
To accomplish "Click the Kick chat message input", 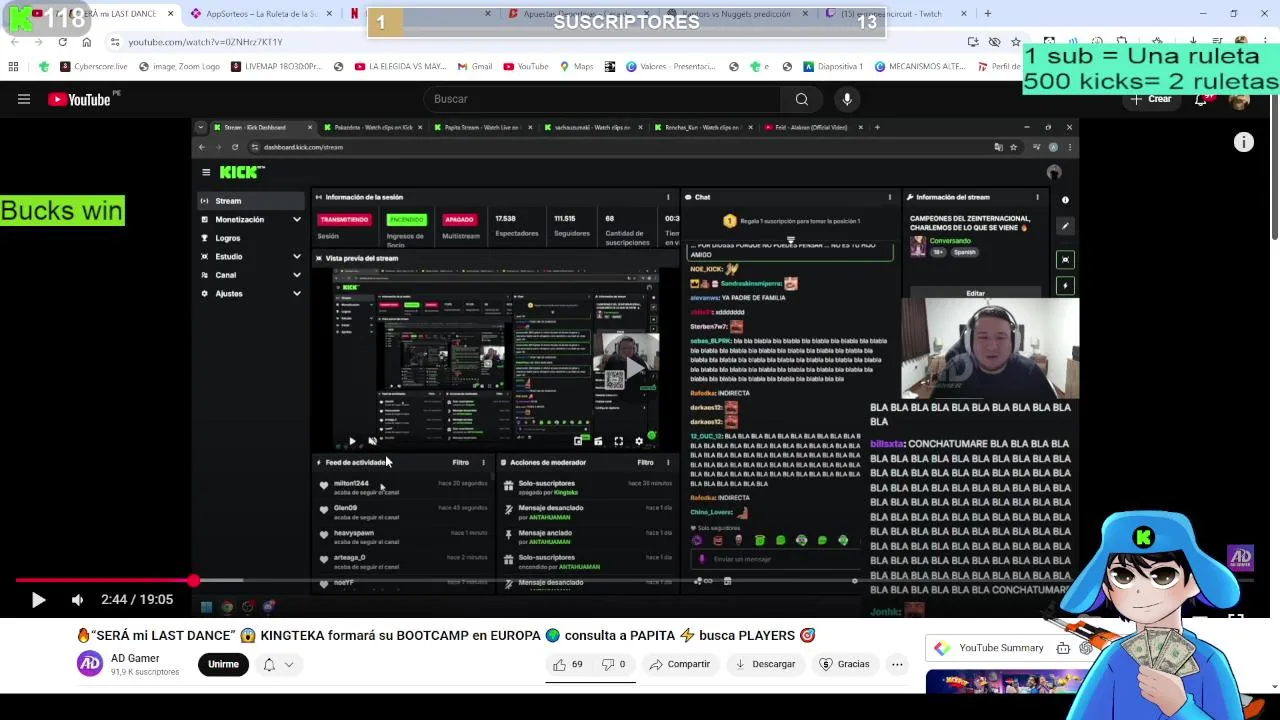I will tap(775, 559).
